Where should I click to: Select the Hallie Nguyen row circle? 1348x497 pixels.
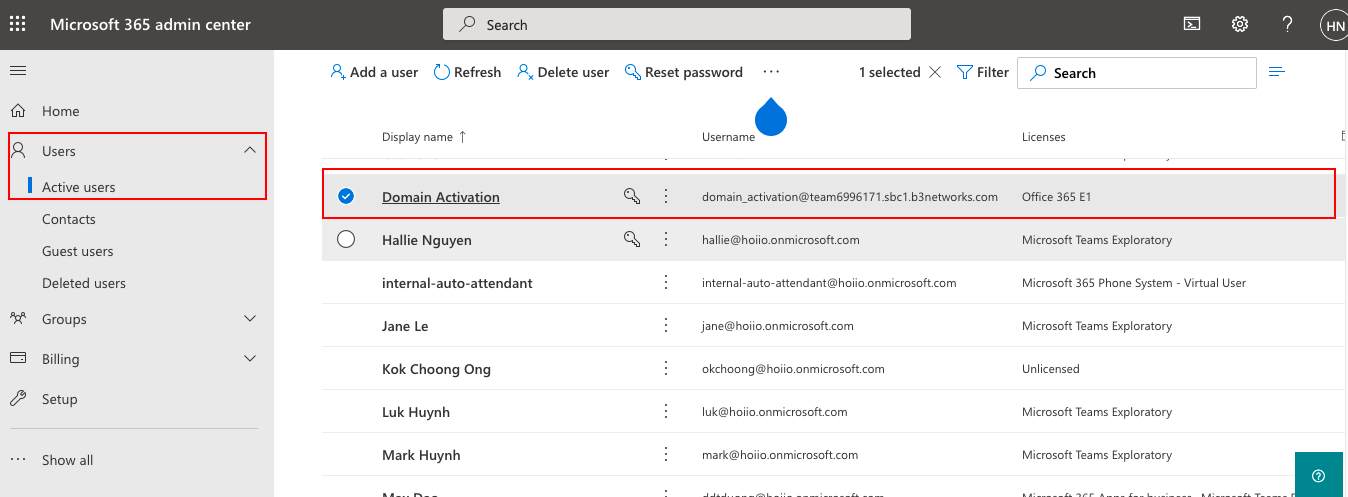tap(346, 240)
